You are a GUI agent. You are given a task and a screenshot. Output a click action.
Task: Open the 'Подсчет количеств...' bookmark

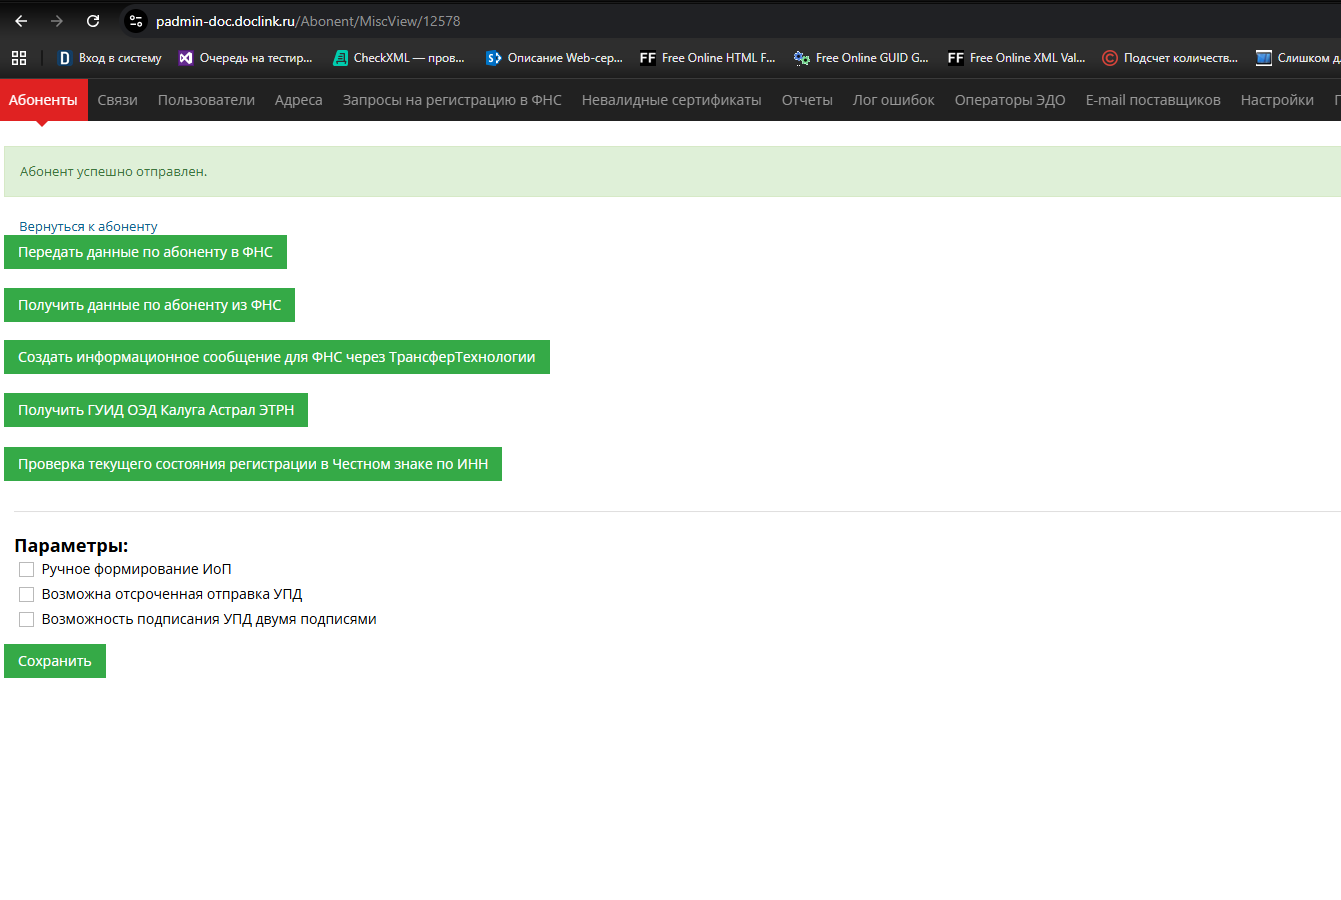tap(1170, 58)
